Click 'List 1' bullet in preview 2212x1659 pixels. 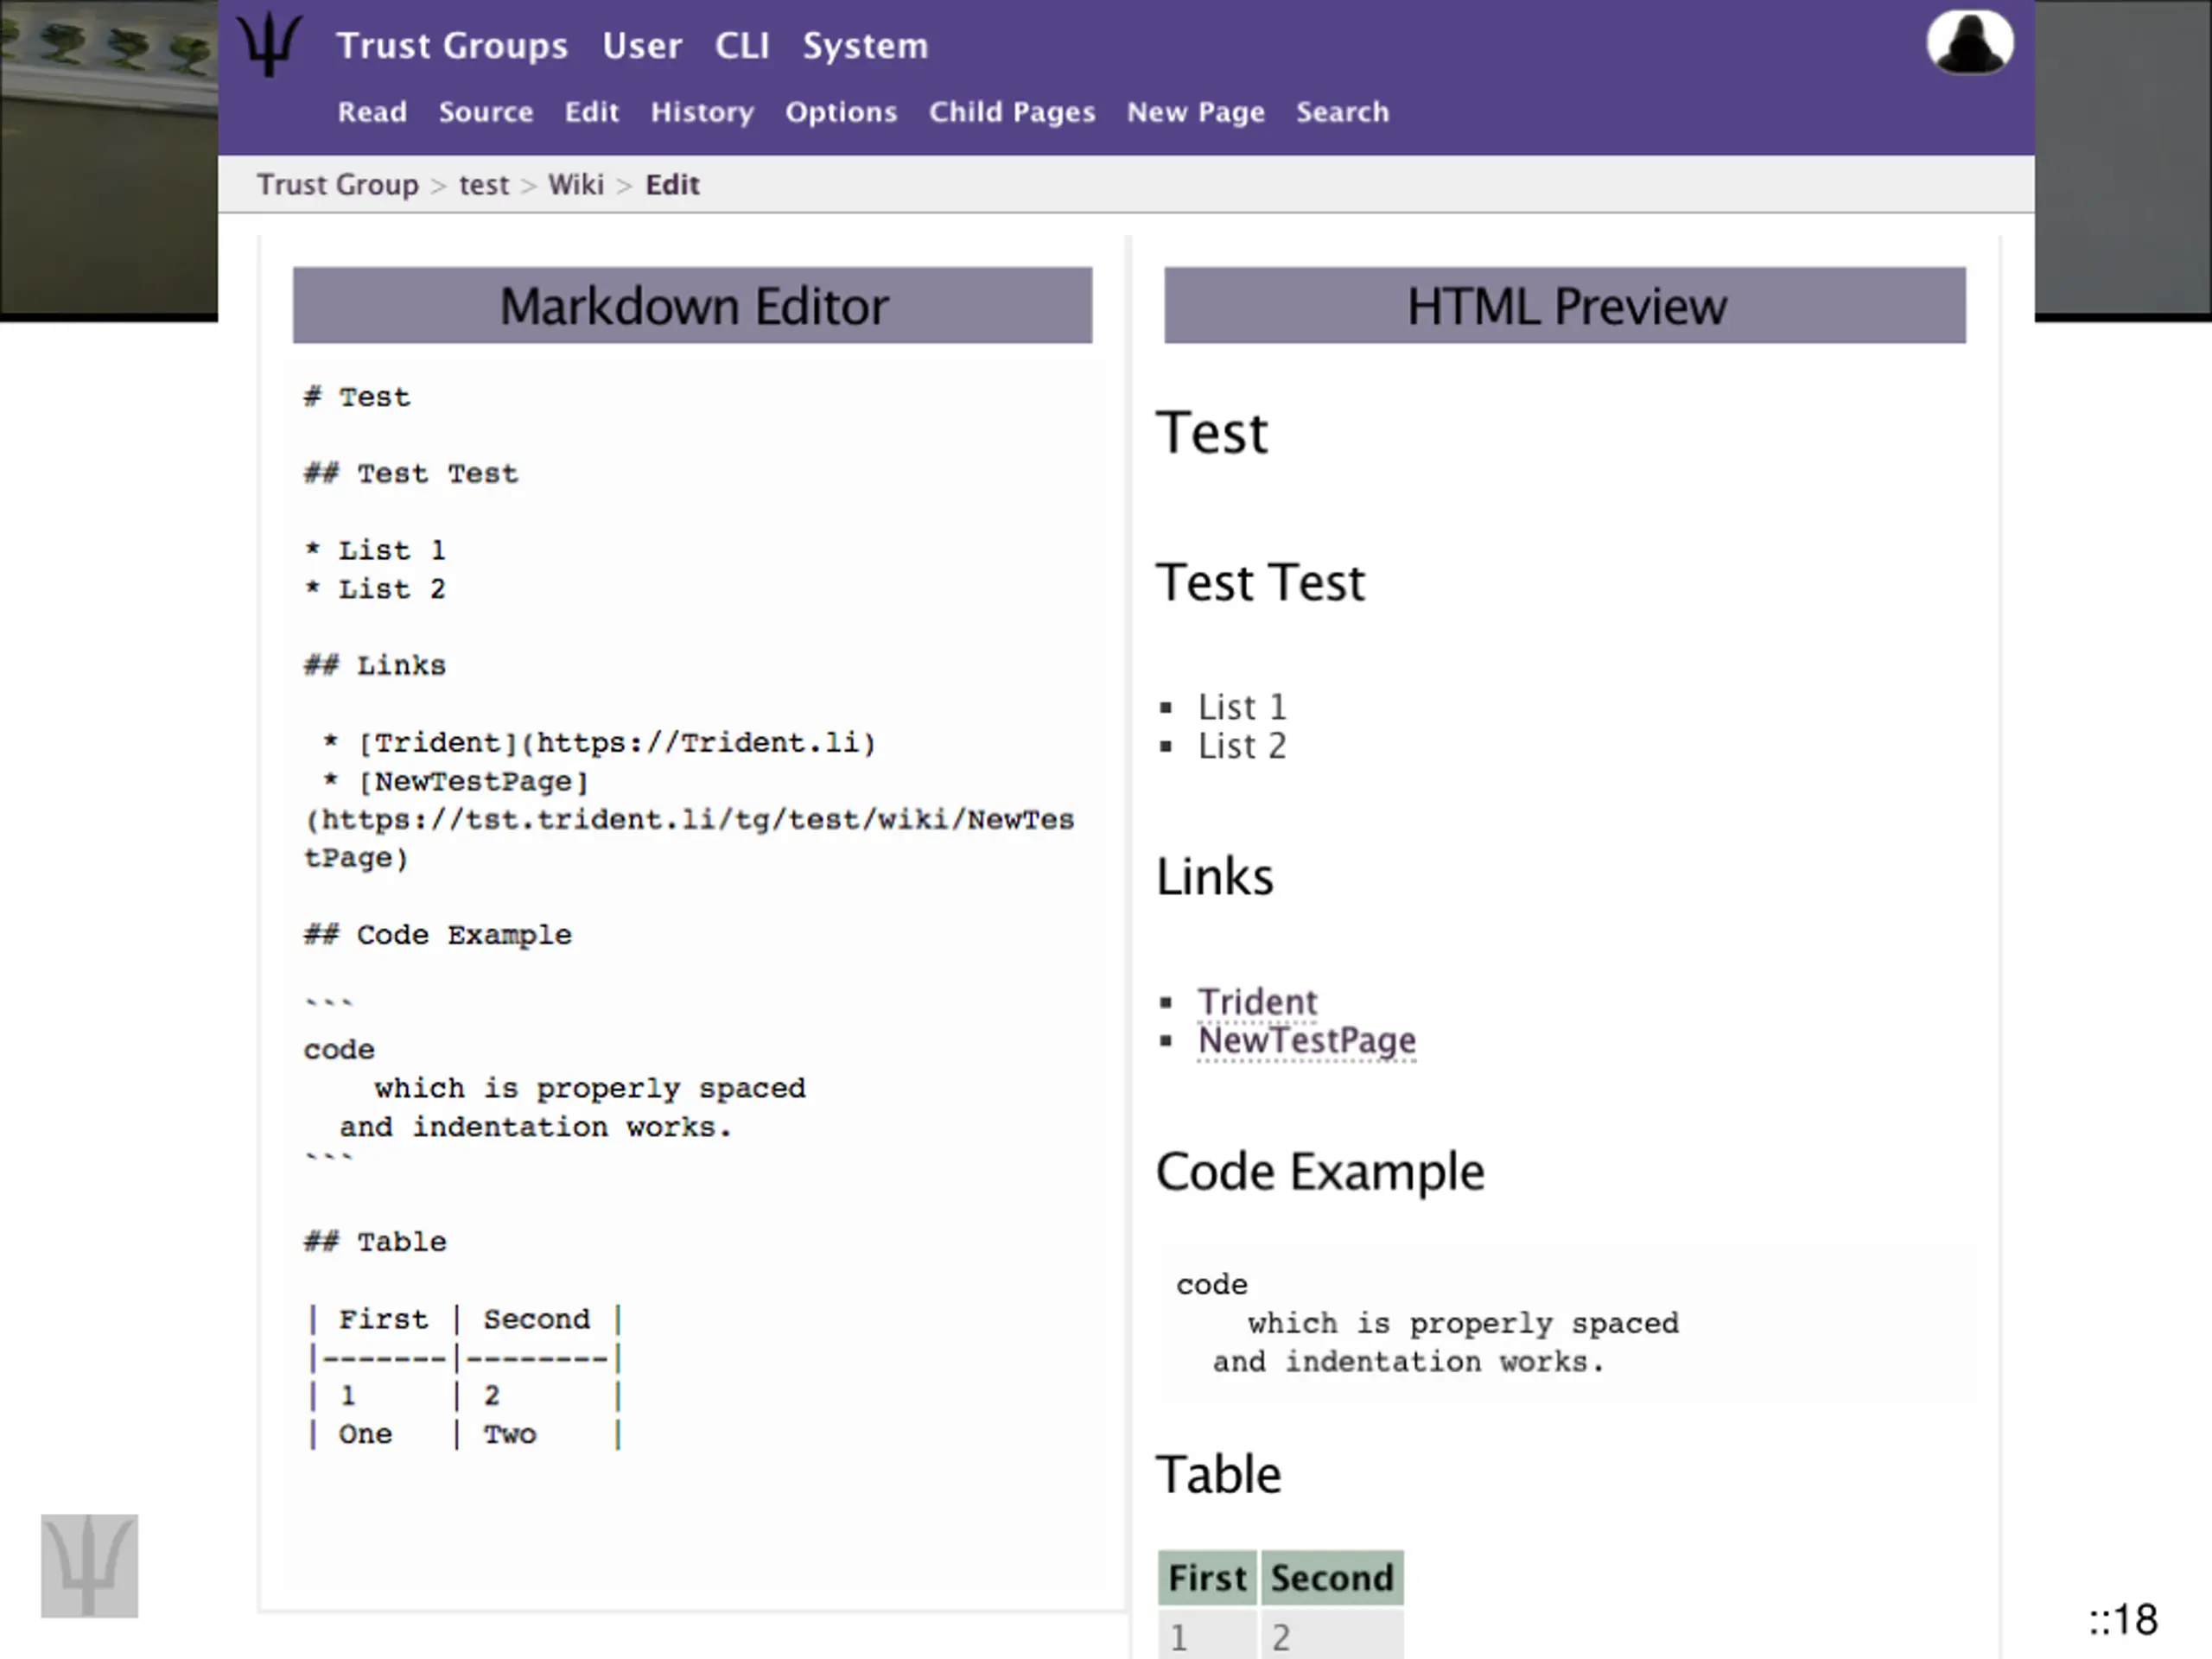point(1242,707)
